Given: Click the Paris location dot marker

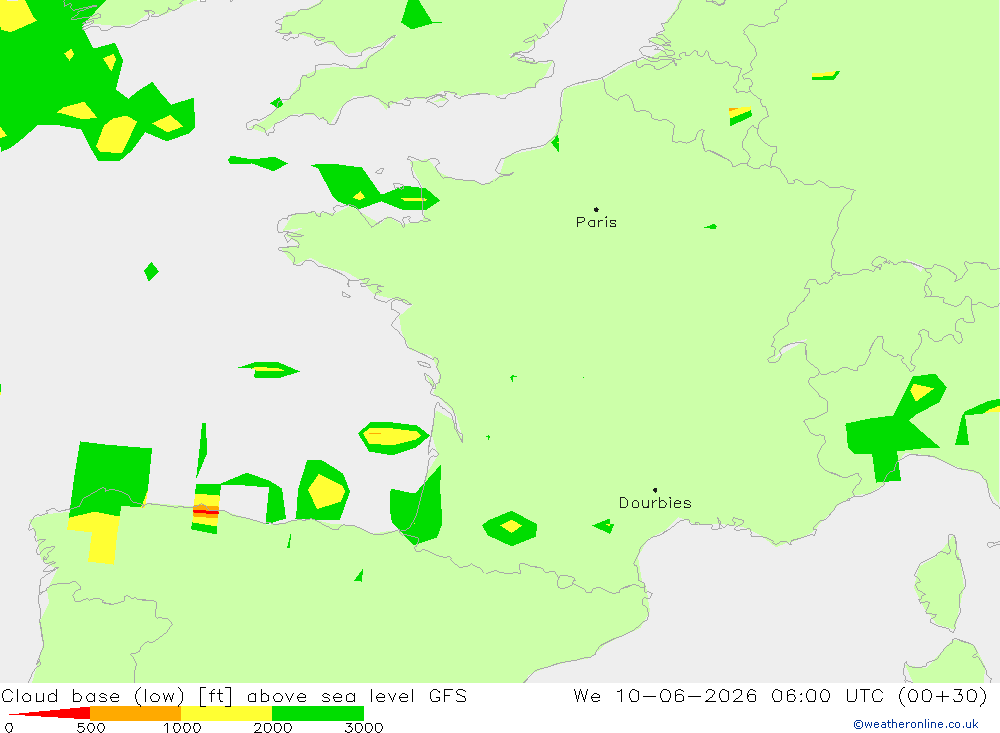Looking at the screenshot, I should tap(596, 209).
